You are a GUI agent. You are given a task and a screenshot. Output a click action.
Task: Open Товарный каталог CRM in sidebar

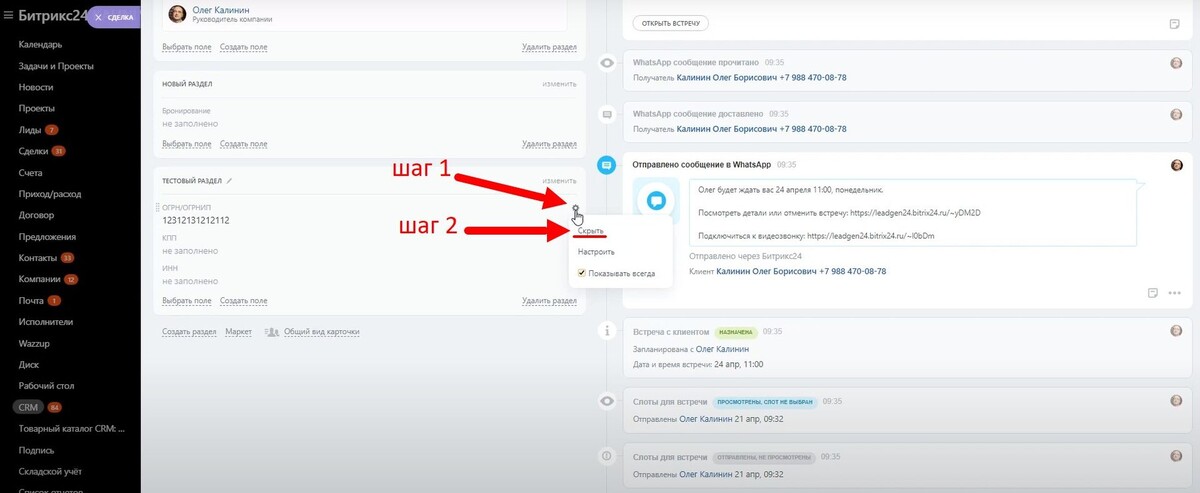point(72,429)
